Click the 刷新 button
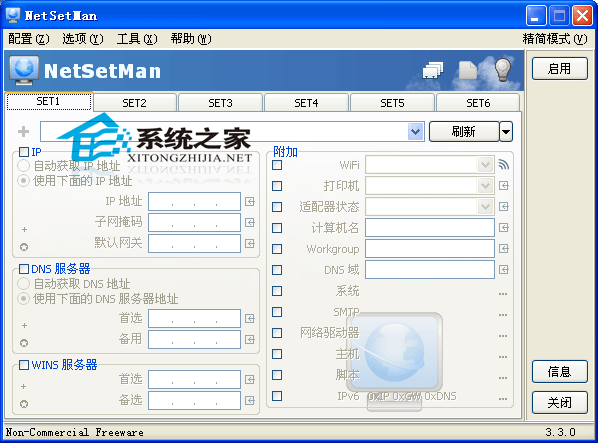The width and height of the screenshot is (598, 443). [464, 132]
